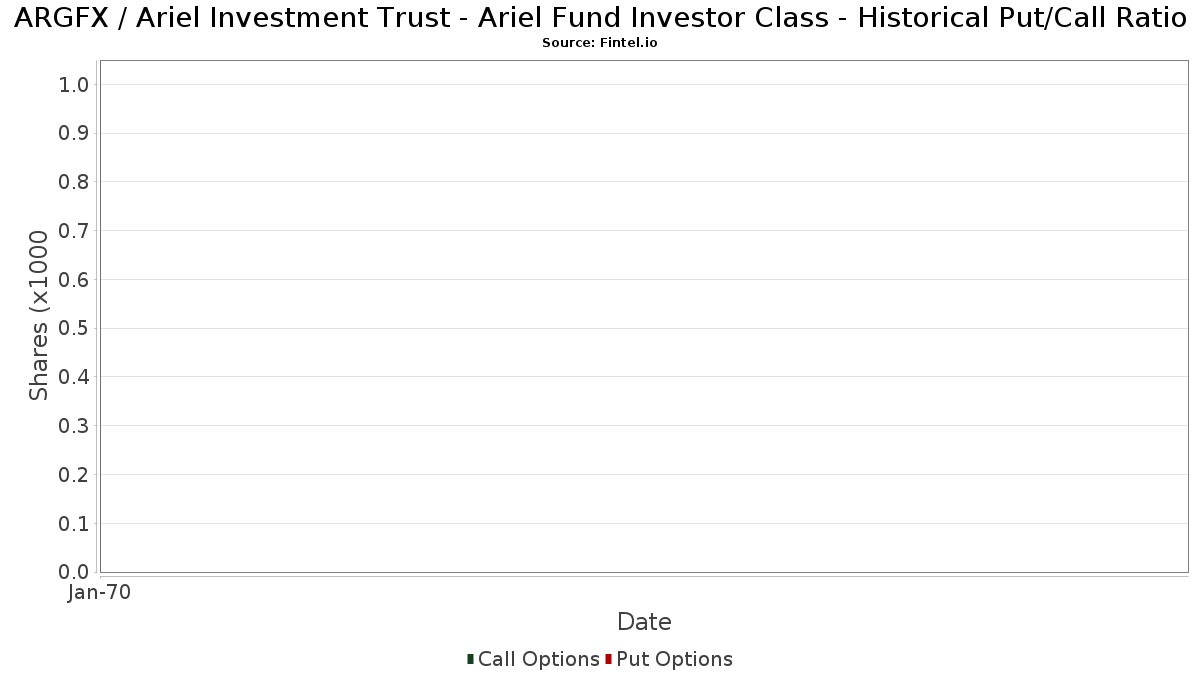Click the 0.5 y-axis tick label
The width and height of the screenshot is (1200, 675).
74,329
